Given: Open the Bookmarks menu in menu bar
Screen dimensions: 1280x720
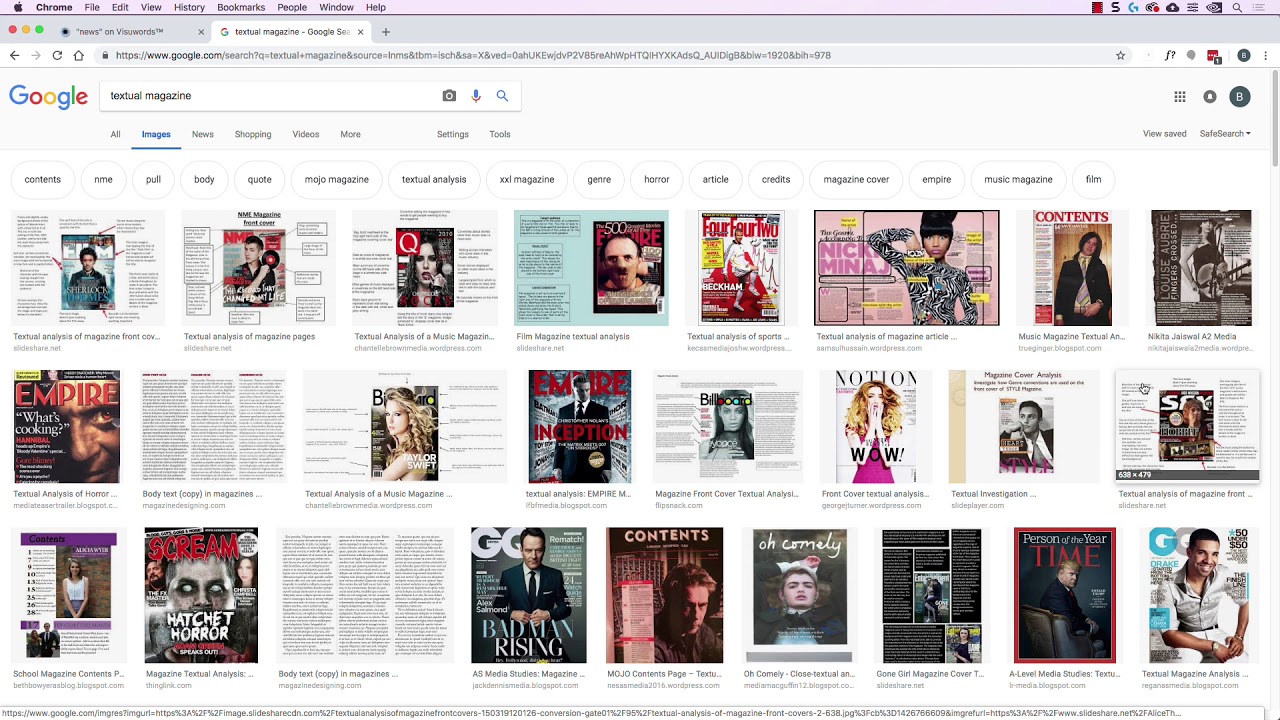Looking at the screenshot, I should point(241,7).
